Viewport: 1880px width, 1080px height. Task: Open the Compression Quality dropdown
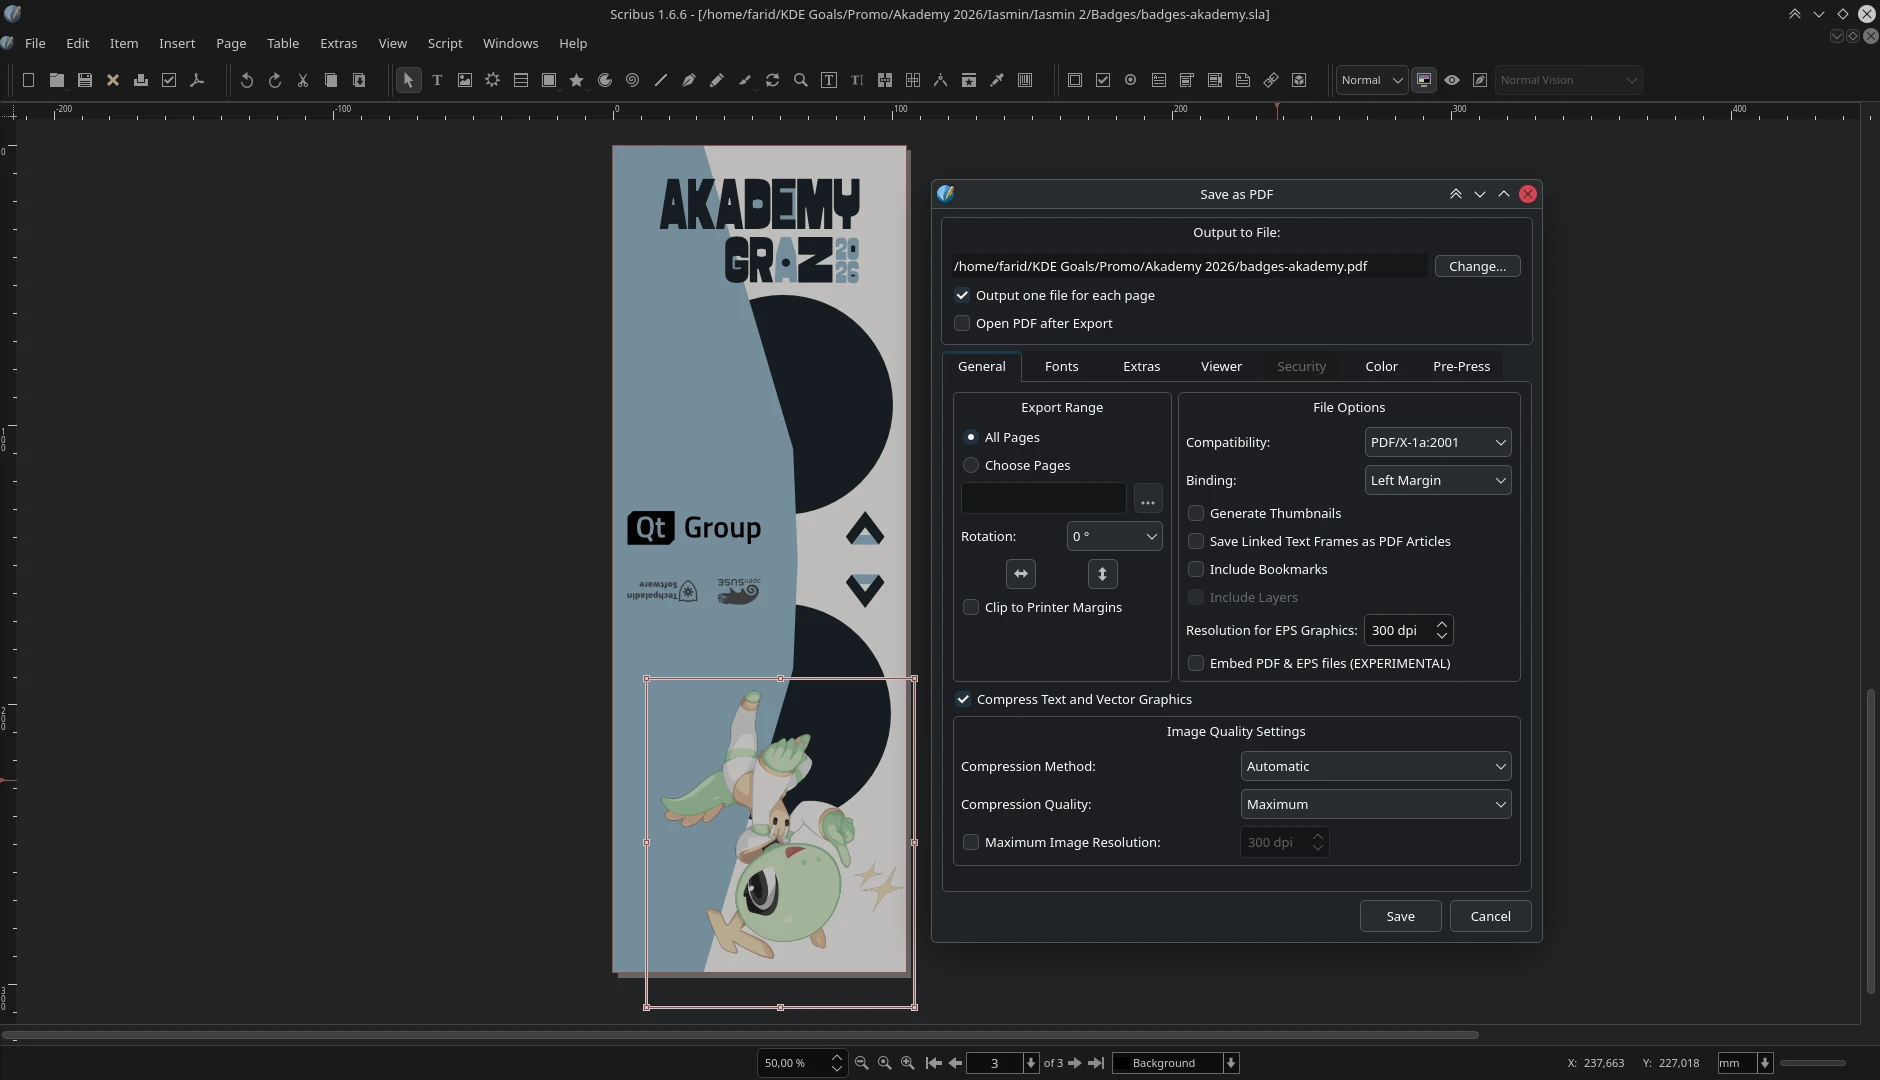[1376, 804]
